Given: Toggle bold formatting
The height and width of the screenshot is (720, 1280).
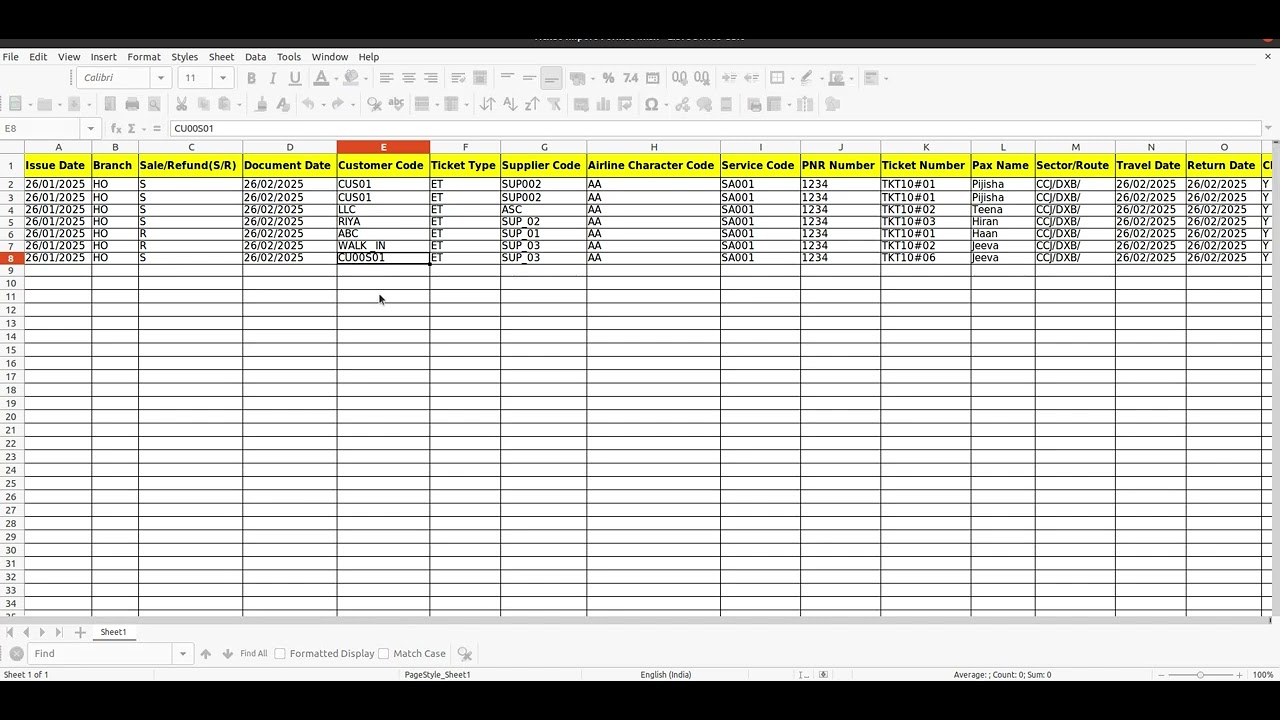Looking at the screenshot, I should point(251,78).
